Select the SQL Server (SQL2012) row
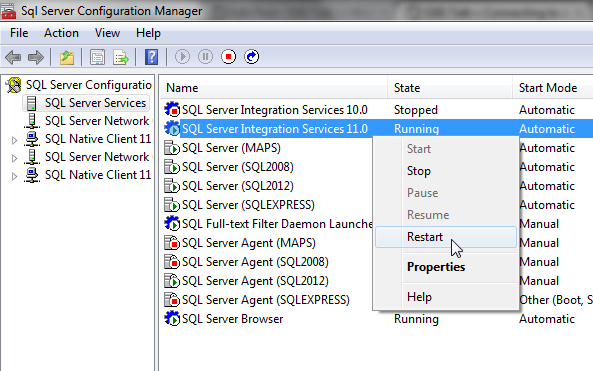This screenshot has height=371, width=593. tap(266, 186)
